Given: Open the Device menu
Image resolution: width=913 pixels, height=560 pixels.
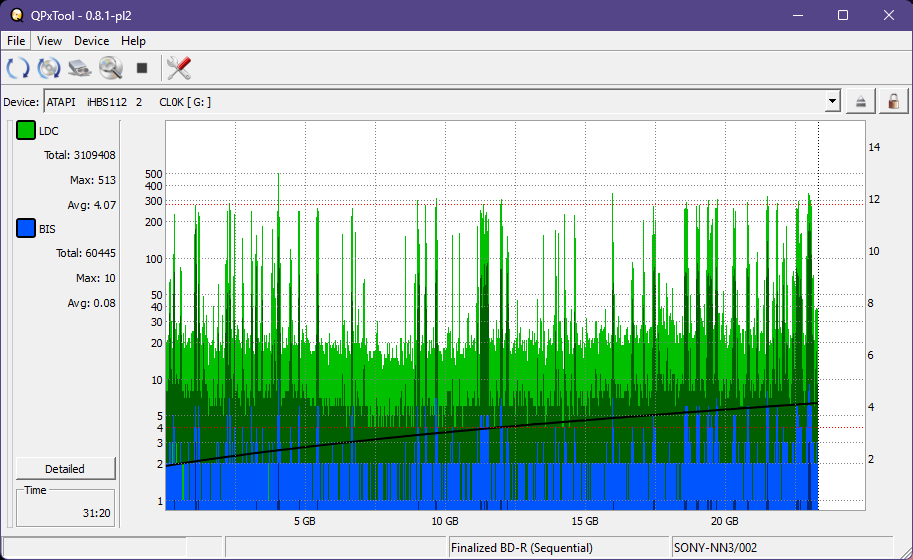Looking at the screenshot, I should (91, 41).
